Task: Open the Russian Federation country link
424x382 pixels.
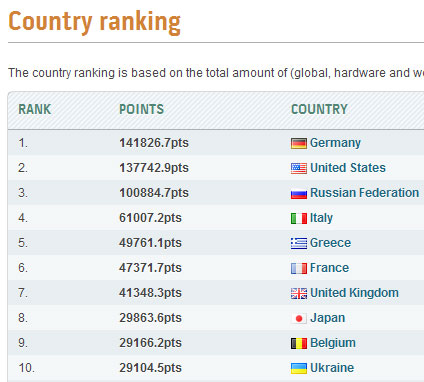Action: pos(365,193)
